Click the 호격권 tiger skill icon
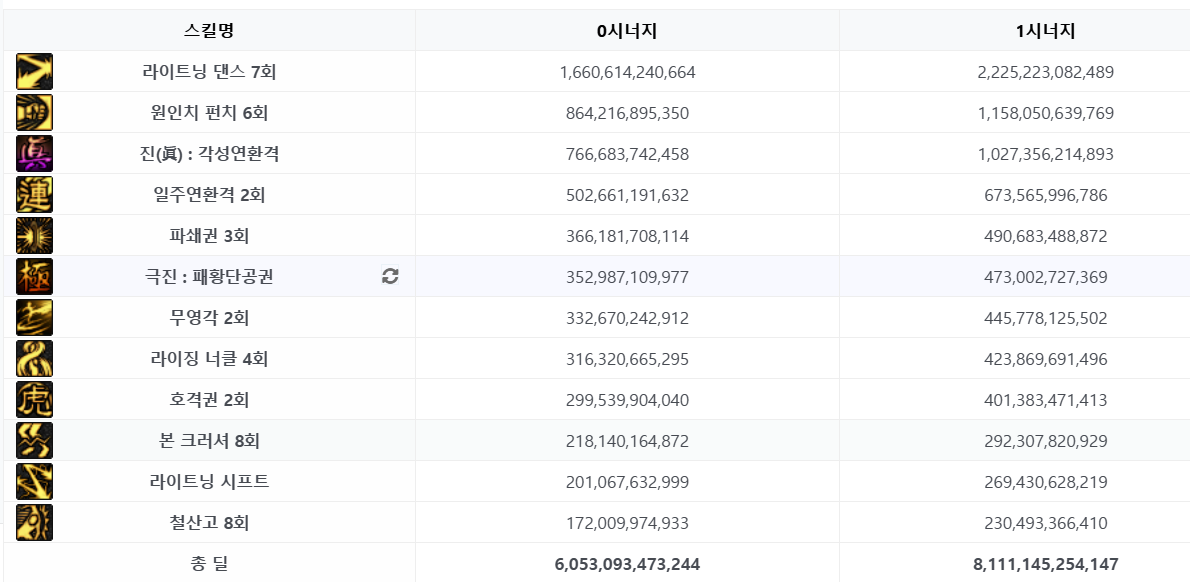Image resolution: width=1190 pixels, height=582 pixels. point(34,400)
